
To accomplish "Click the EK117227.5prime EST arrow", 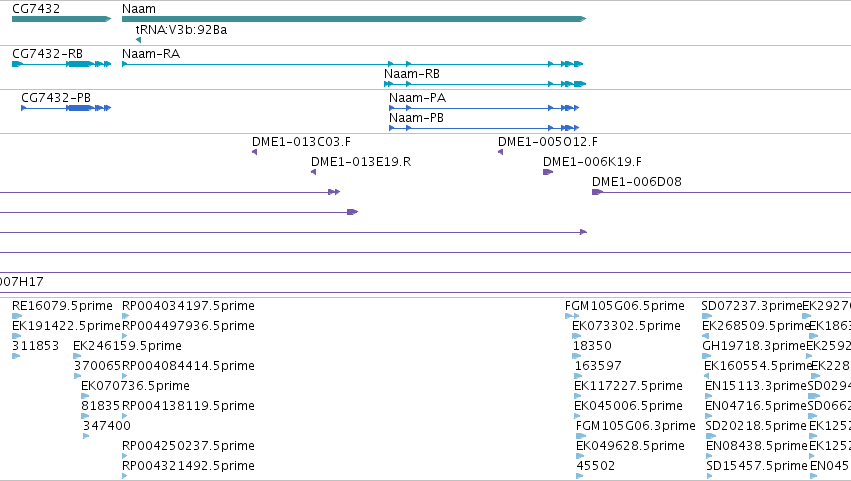I will (x=578, y=396).
